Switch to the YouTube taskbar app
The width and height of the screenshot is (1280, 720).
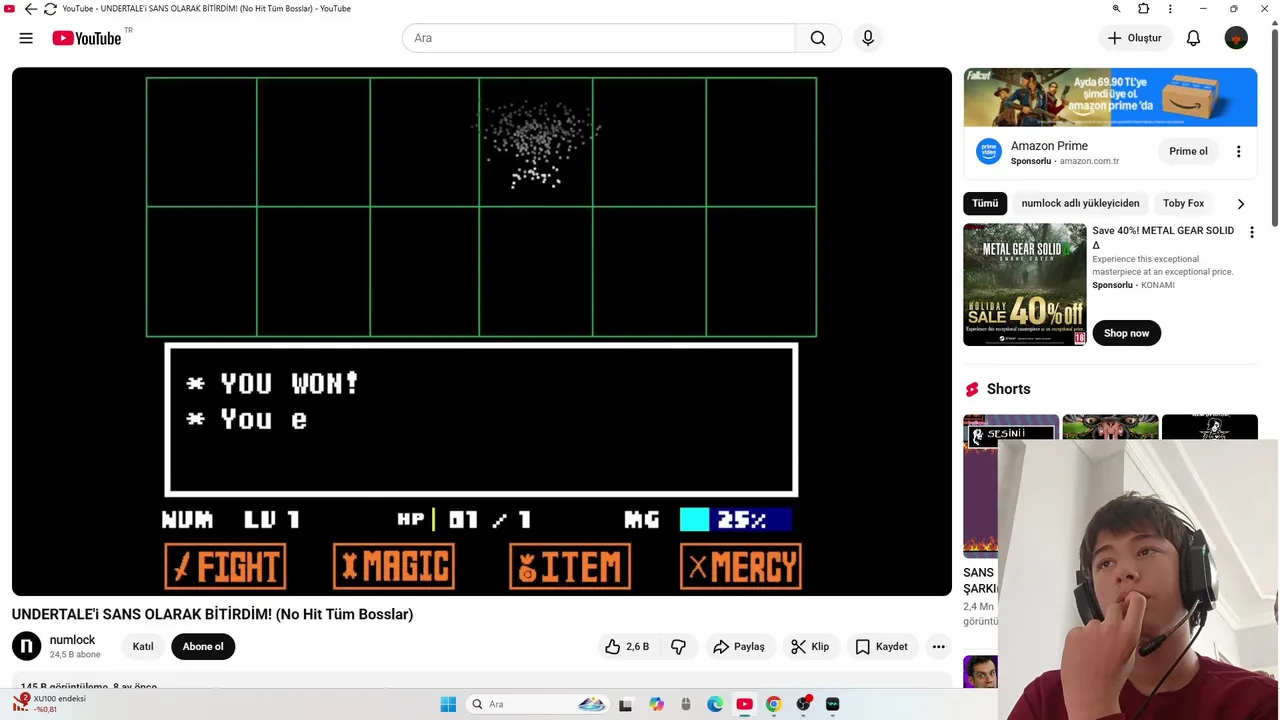tap(744, 704)
